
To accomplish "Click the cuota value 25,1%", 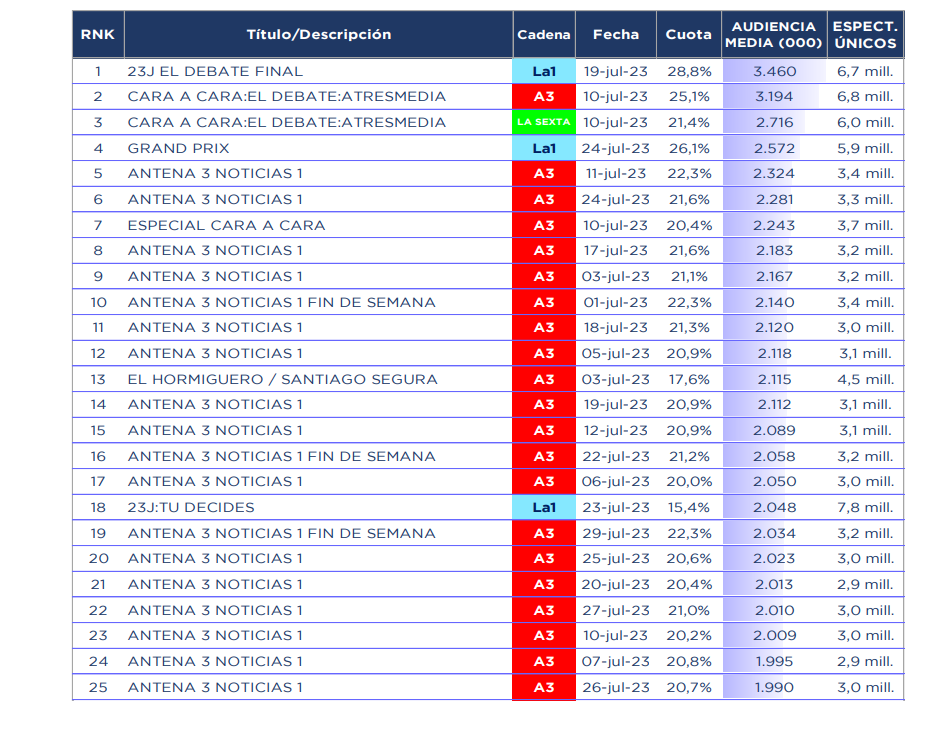I will click(x=689, y=97).
